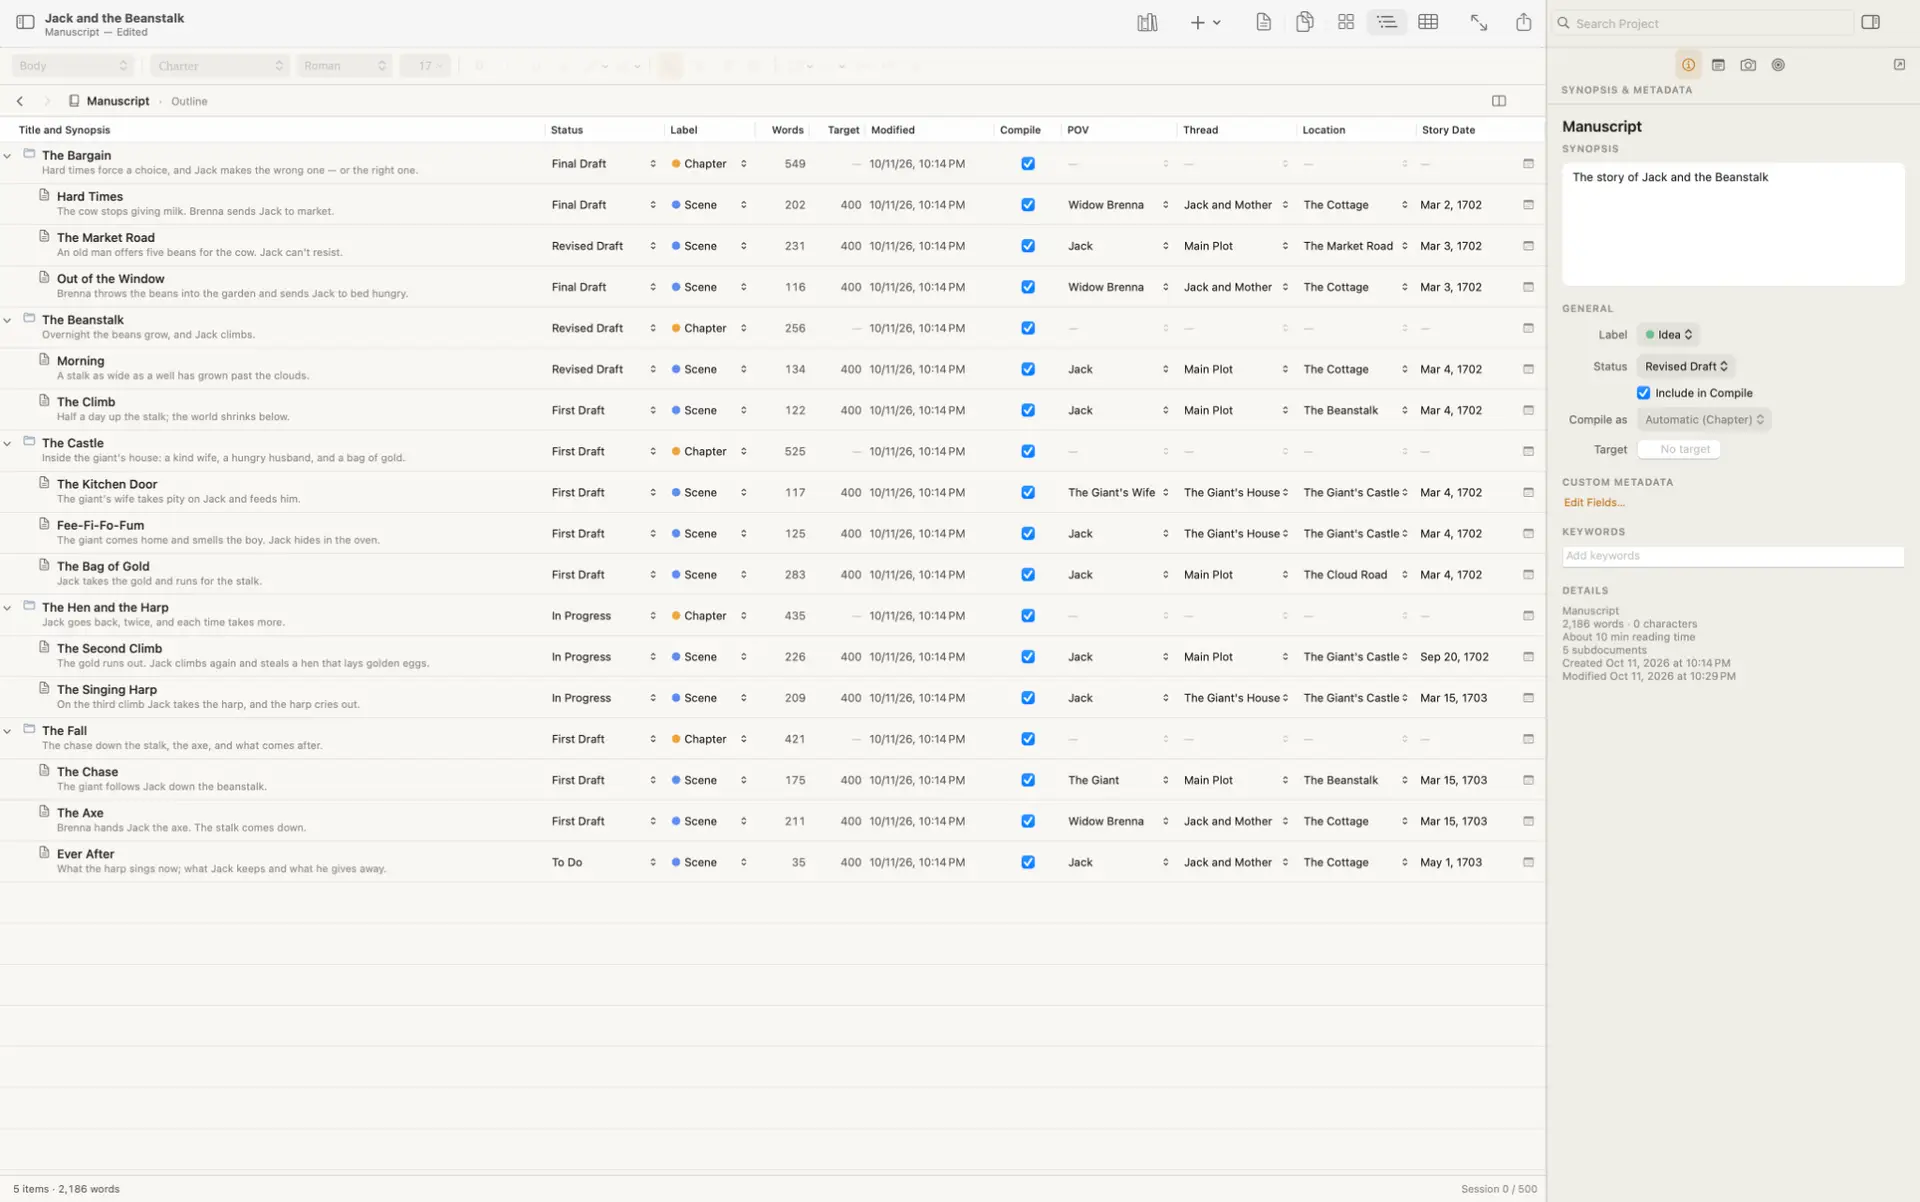Uncheck Compile for Ever After
The width and height of the screenshot is (1920, 1202).
pyautogui.click(x=1028, y=862)
